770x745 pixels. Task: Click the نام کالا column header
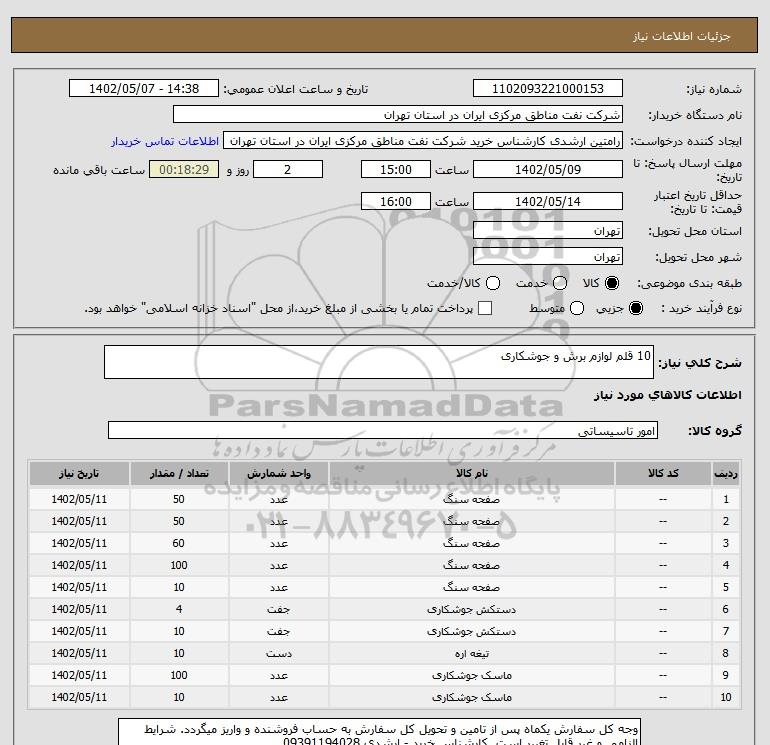point(471,473)
